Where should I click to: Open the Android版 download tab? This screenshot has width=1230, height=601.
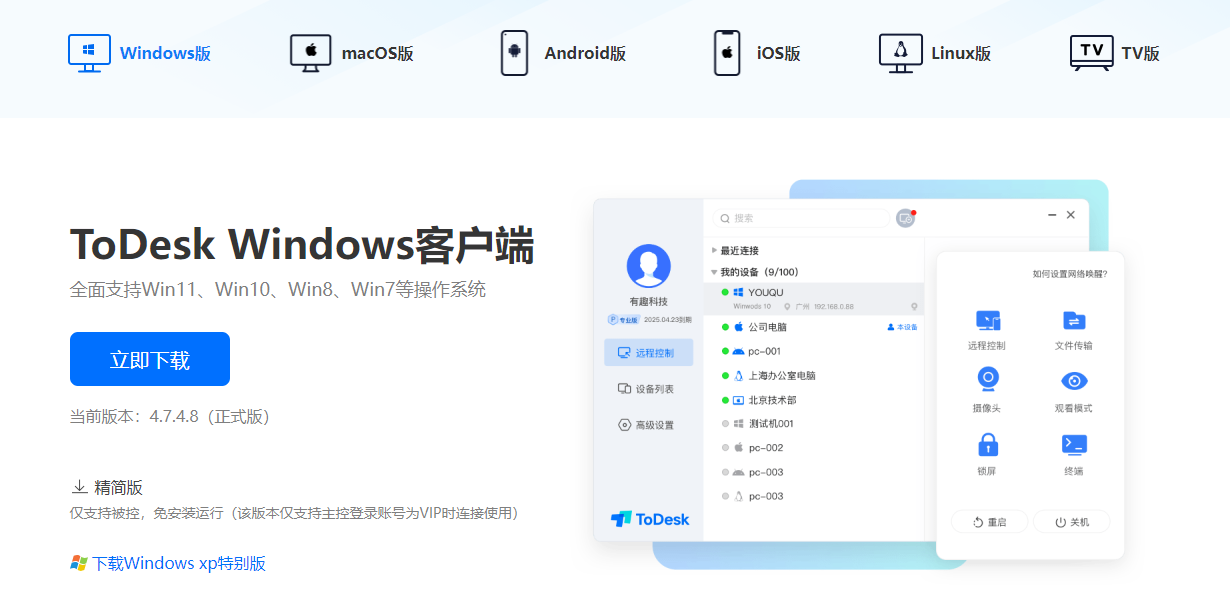(x=563, y=53)
